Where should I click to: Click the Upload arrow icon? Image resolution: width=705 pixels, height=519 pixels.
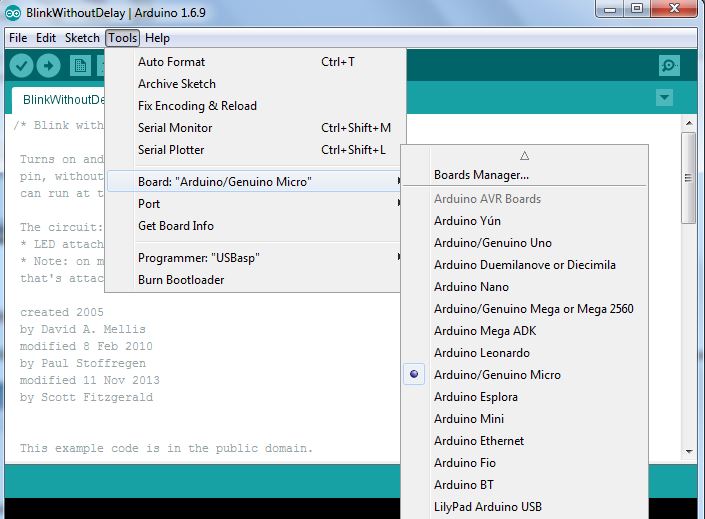tap(49, 66)
